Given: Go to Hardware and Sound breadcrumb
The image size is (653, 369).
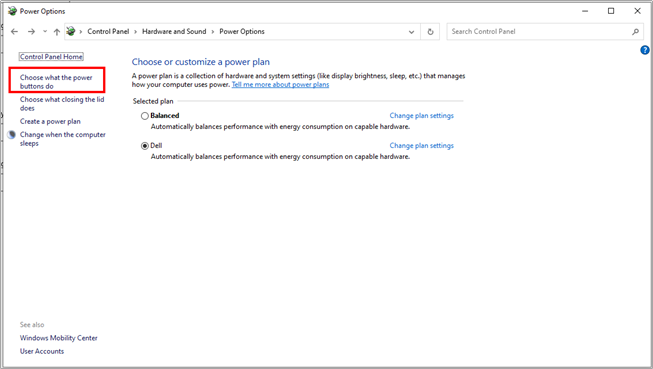Looking at the screenshot, I should [x=174, y=32].
